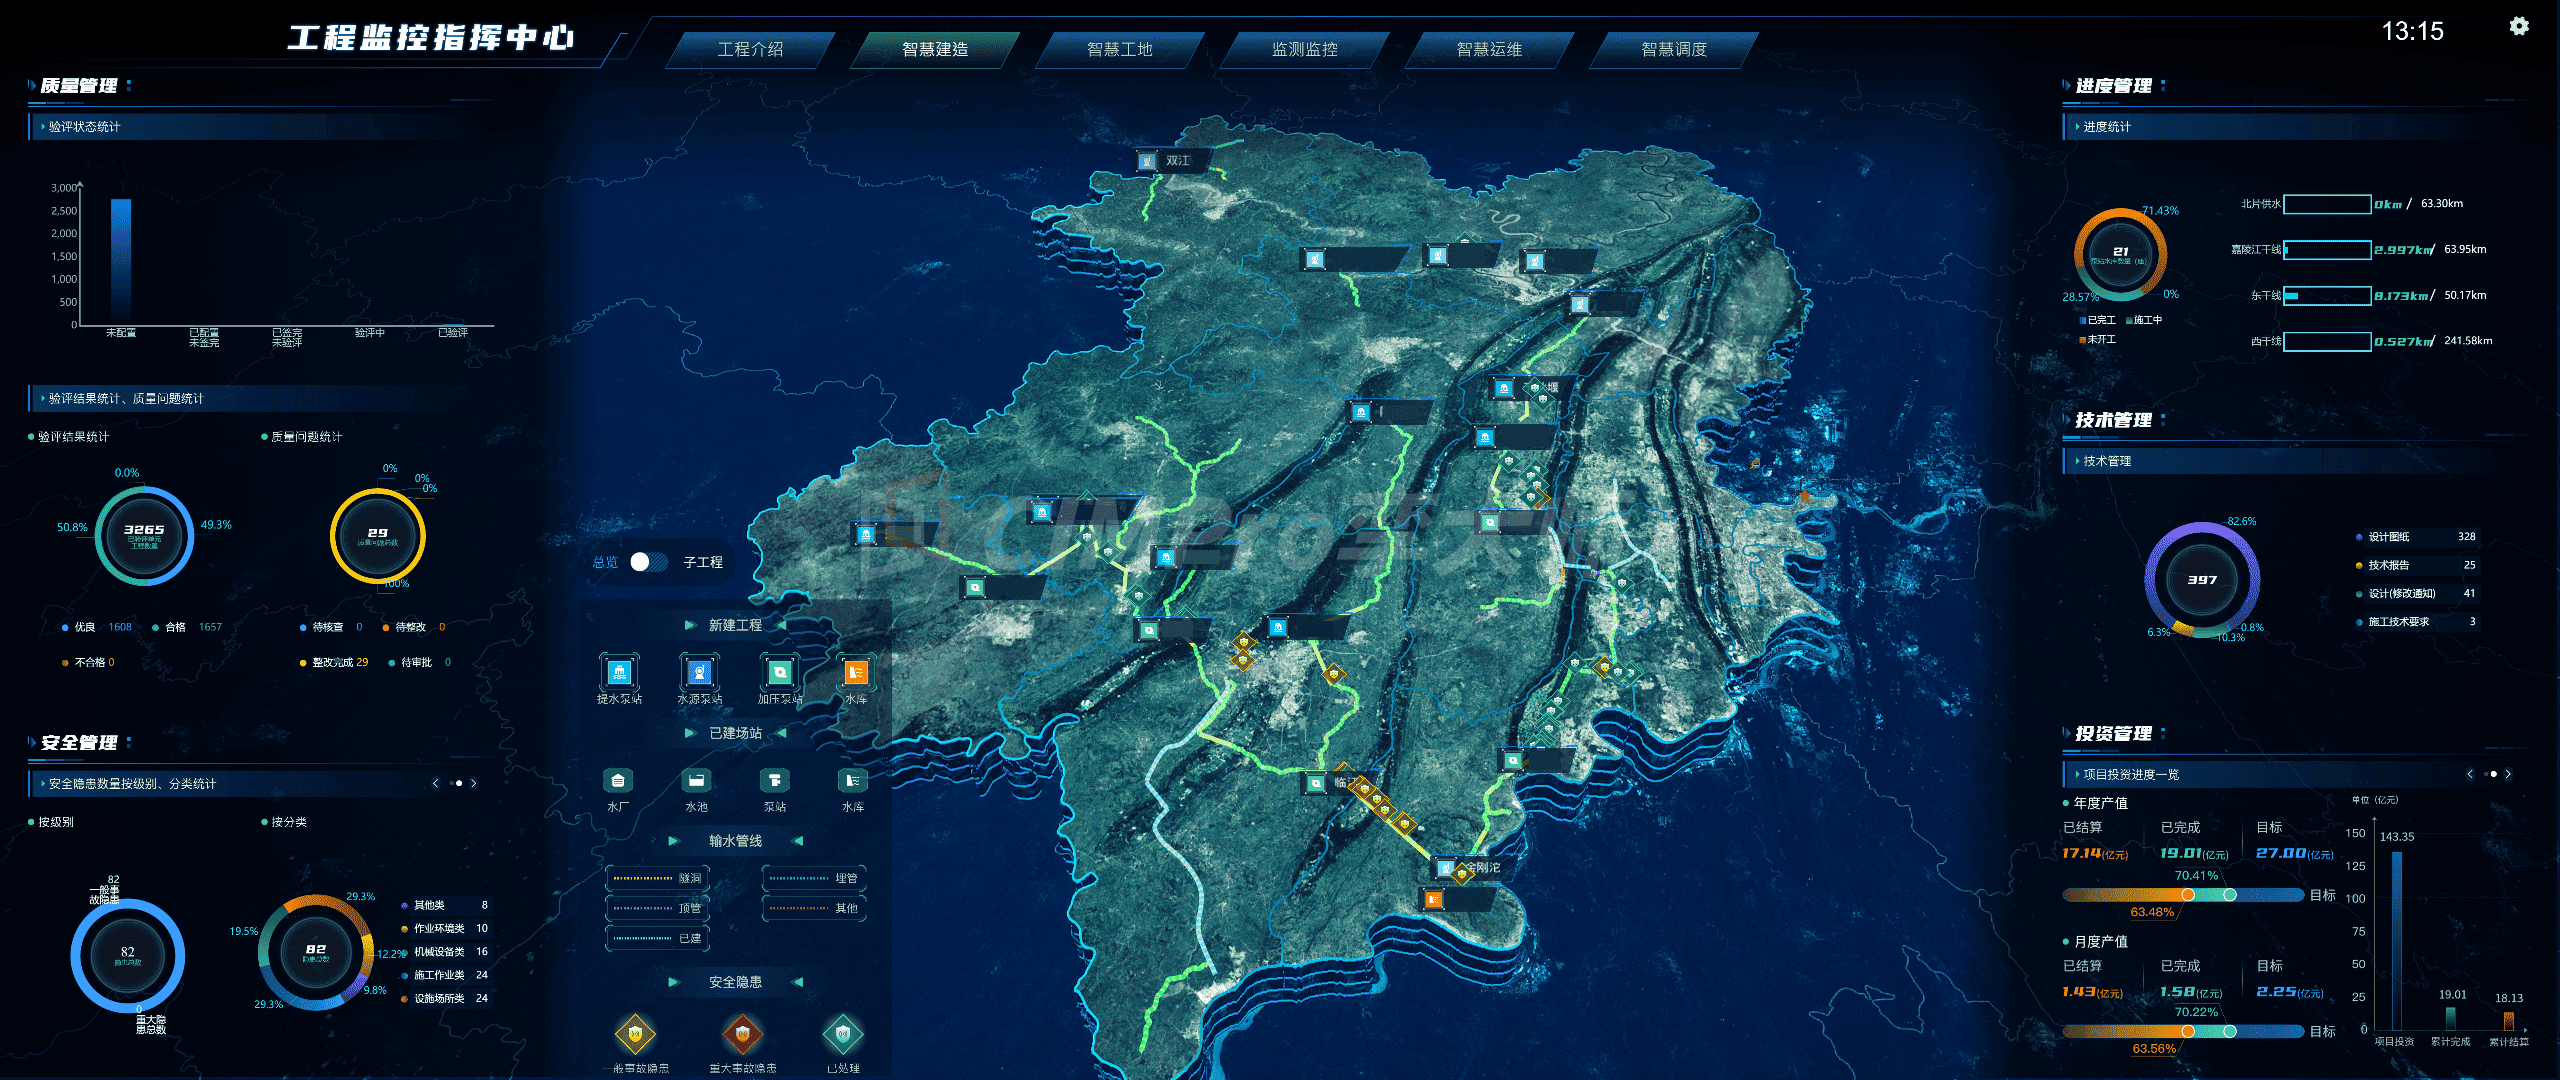Go to next 项目投资进度一览 page arrow

pyautogui.click(x=2508, y=774)
